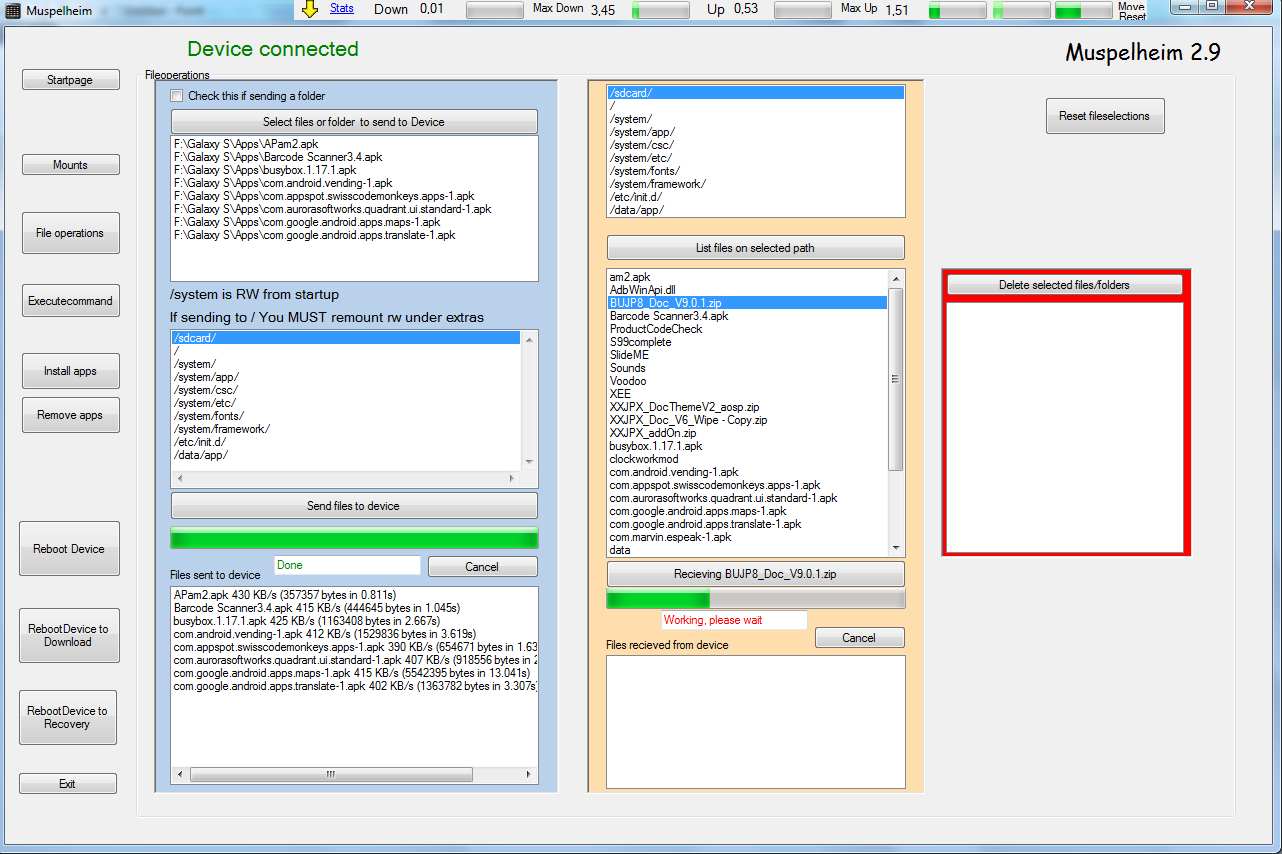The image size is (1282, 854).
Task: Switch to the Mounts section
Action: coord(70,165)
